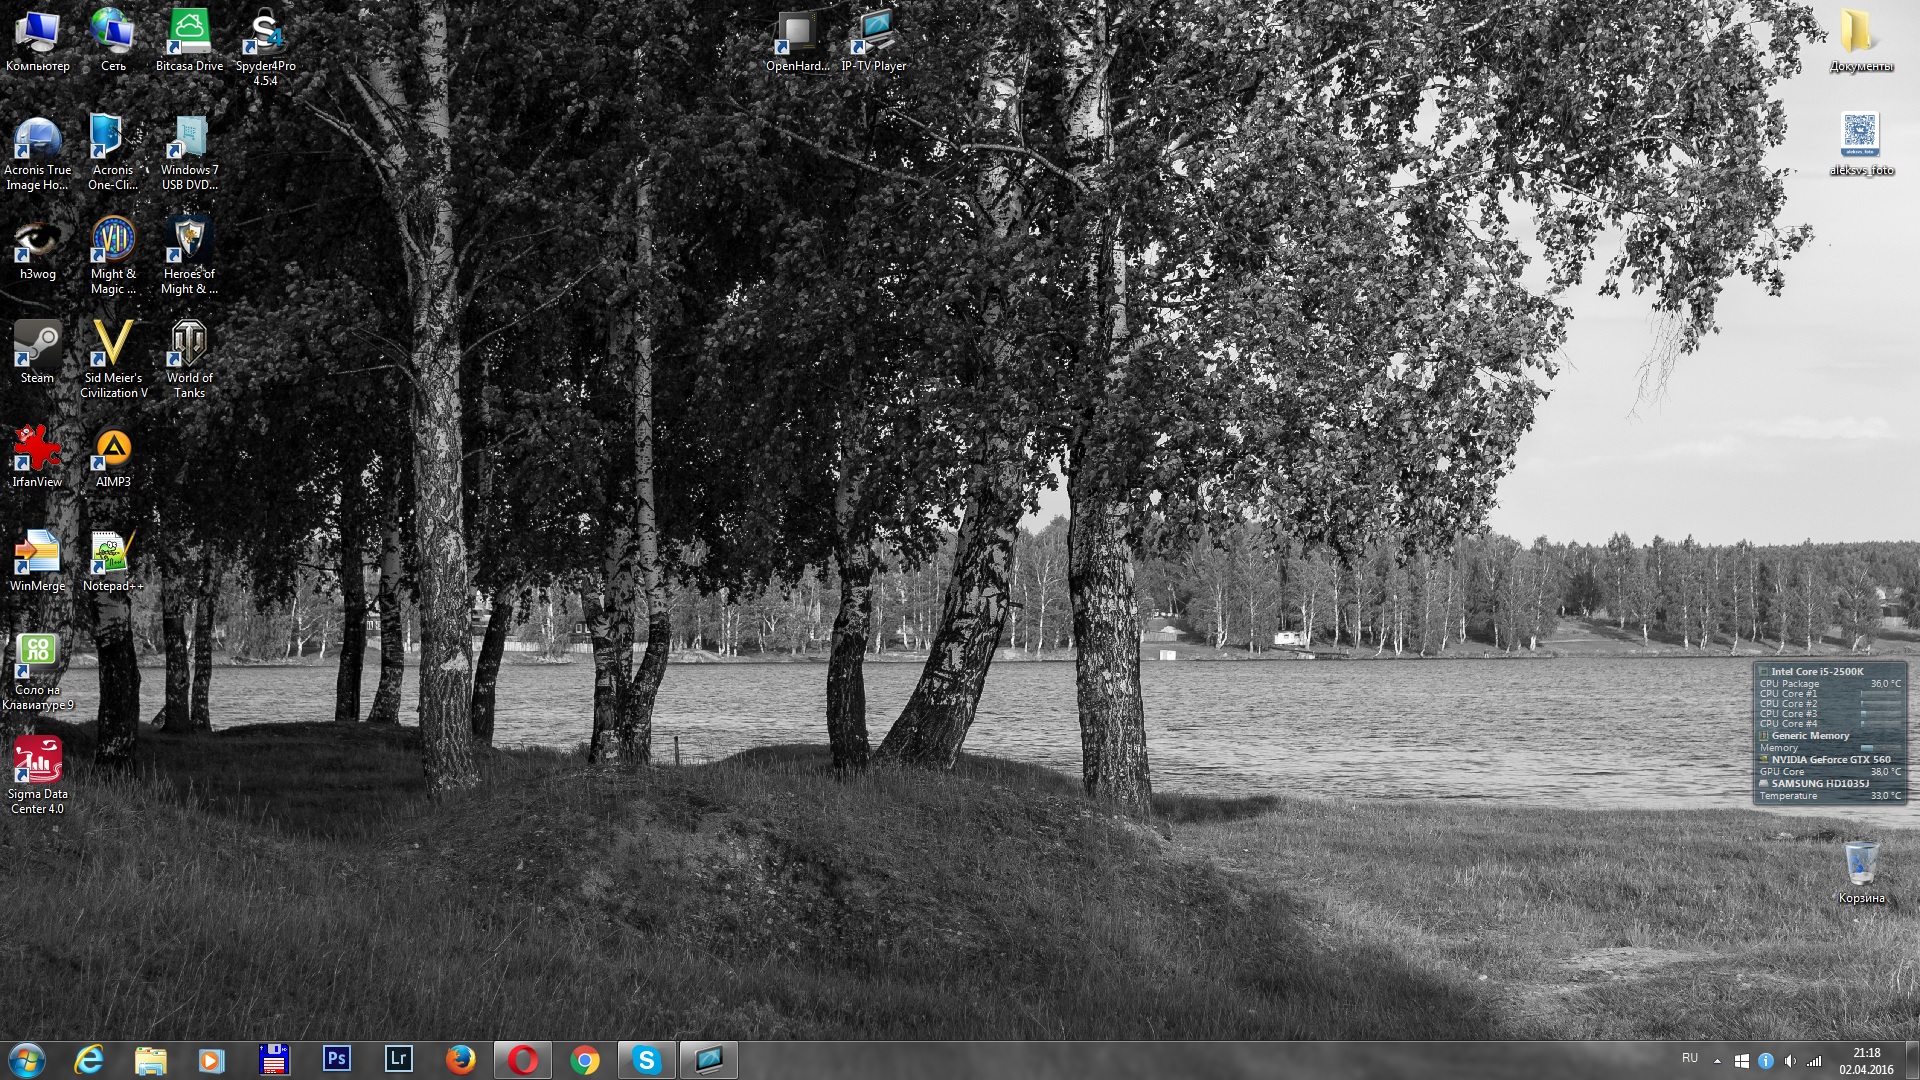Image resolution: width=1920 pixels, height=1080 pixels.
Task: Open the Opera taskbar button
Action: pyautogui.click(x=522, y=1059)
